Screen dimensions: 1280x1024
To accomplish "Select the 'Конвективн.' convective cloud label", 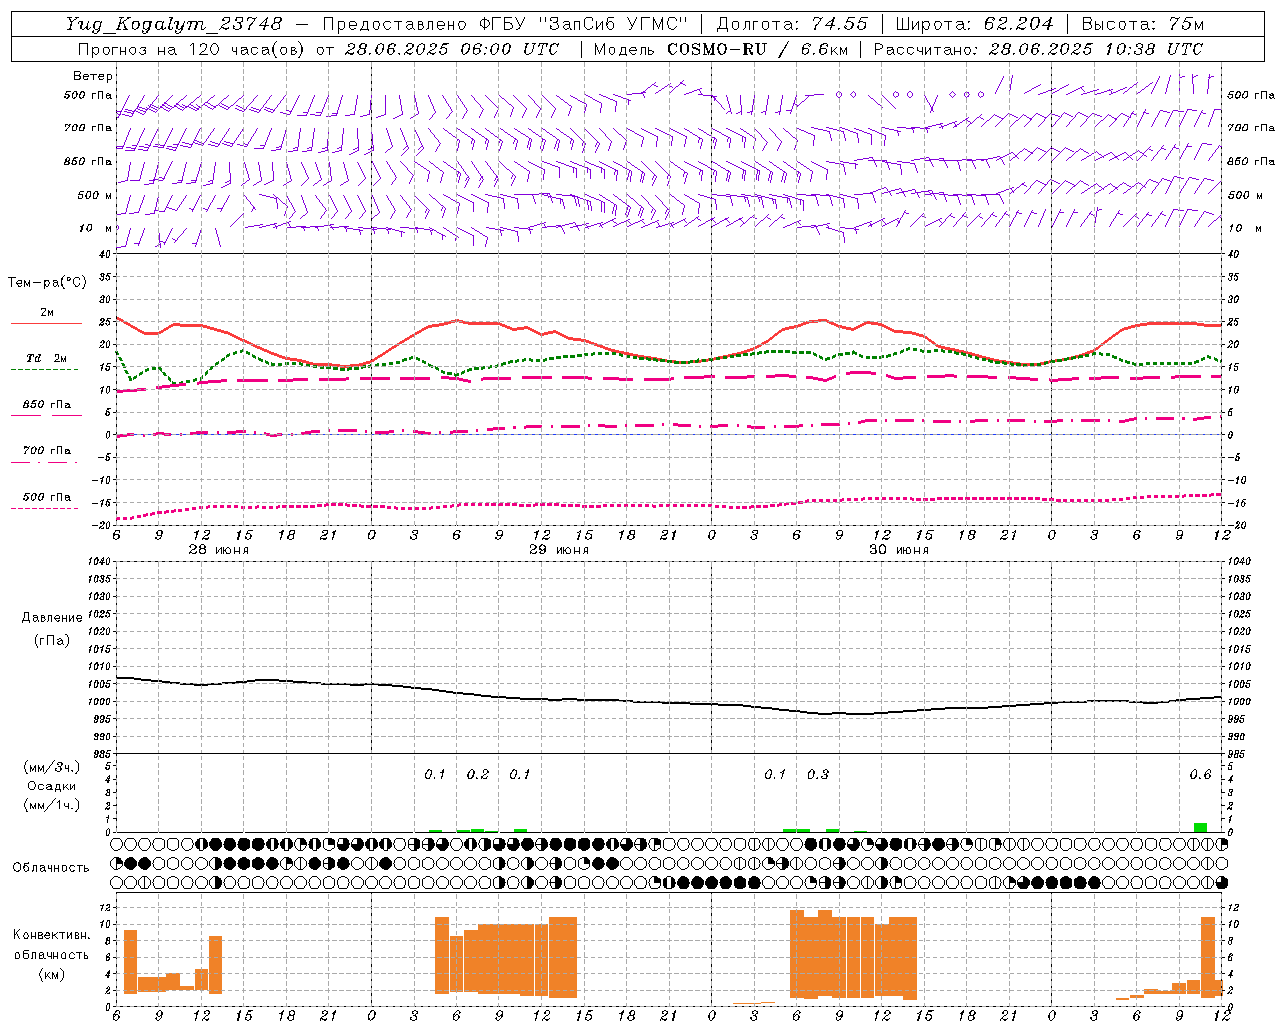I will (51, 935).
